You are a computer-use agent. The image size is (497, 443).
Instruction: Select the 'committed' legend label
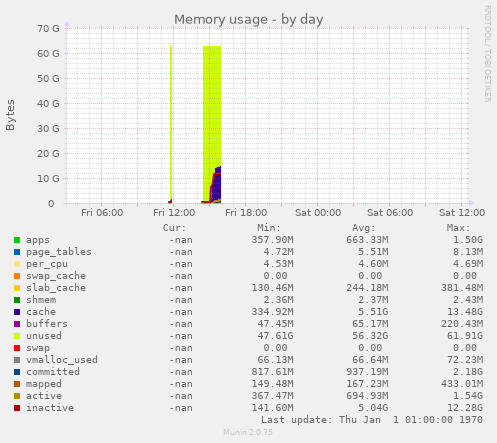coord(53,372)
